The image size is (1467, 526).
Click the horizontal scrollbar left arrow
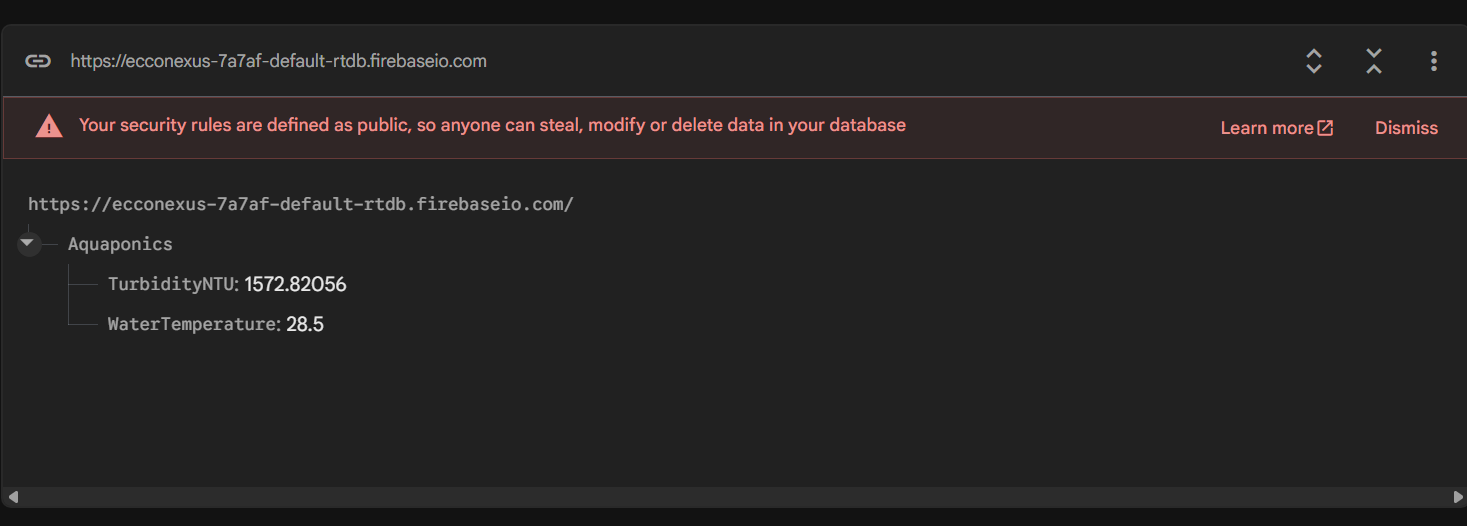point(12,497)
